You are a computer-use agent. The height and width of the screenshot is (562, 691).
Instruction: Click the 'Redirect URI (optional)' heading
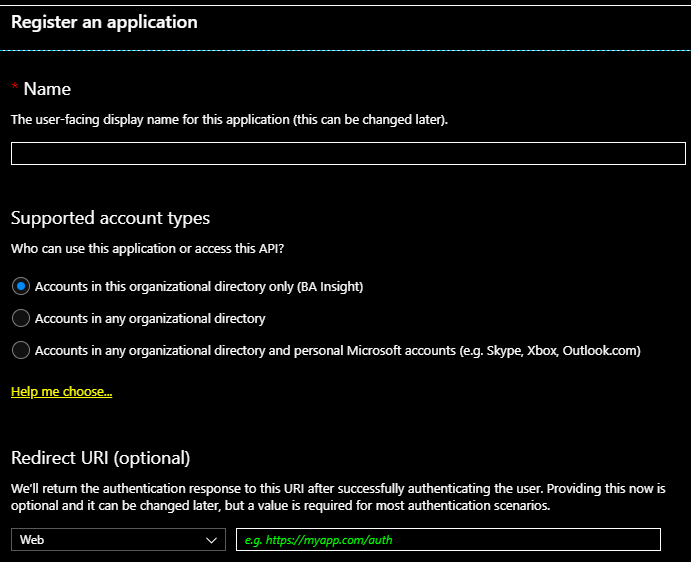pos(100,458)
